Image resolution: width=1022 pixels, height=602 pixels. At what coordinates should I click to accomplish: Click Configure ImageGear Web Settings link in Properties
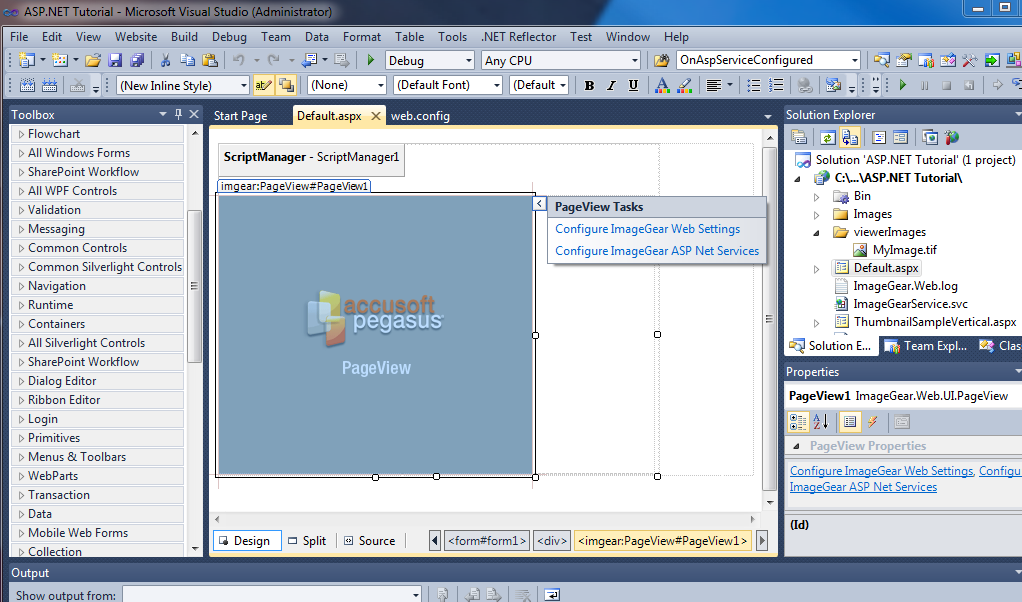point(881,471)
